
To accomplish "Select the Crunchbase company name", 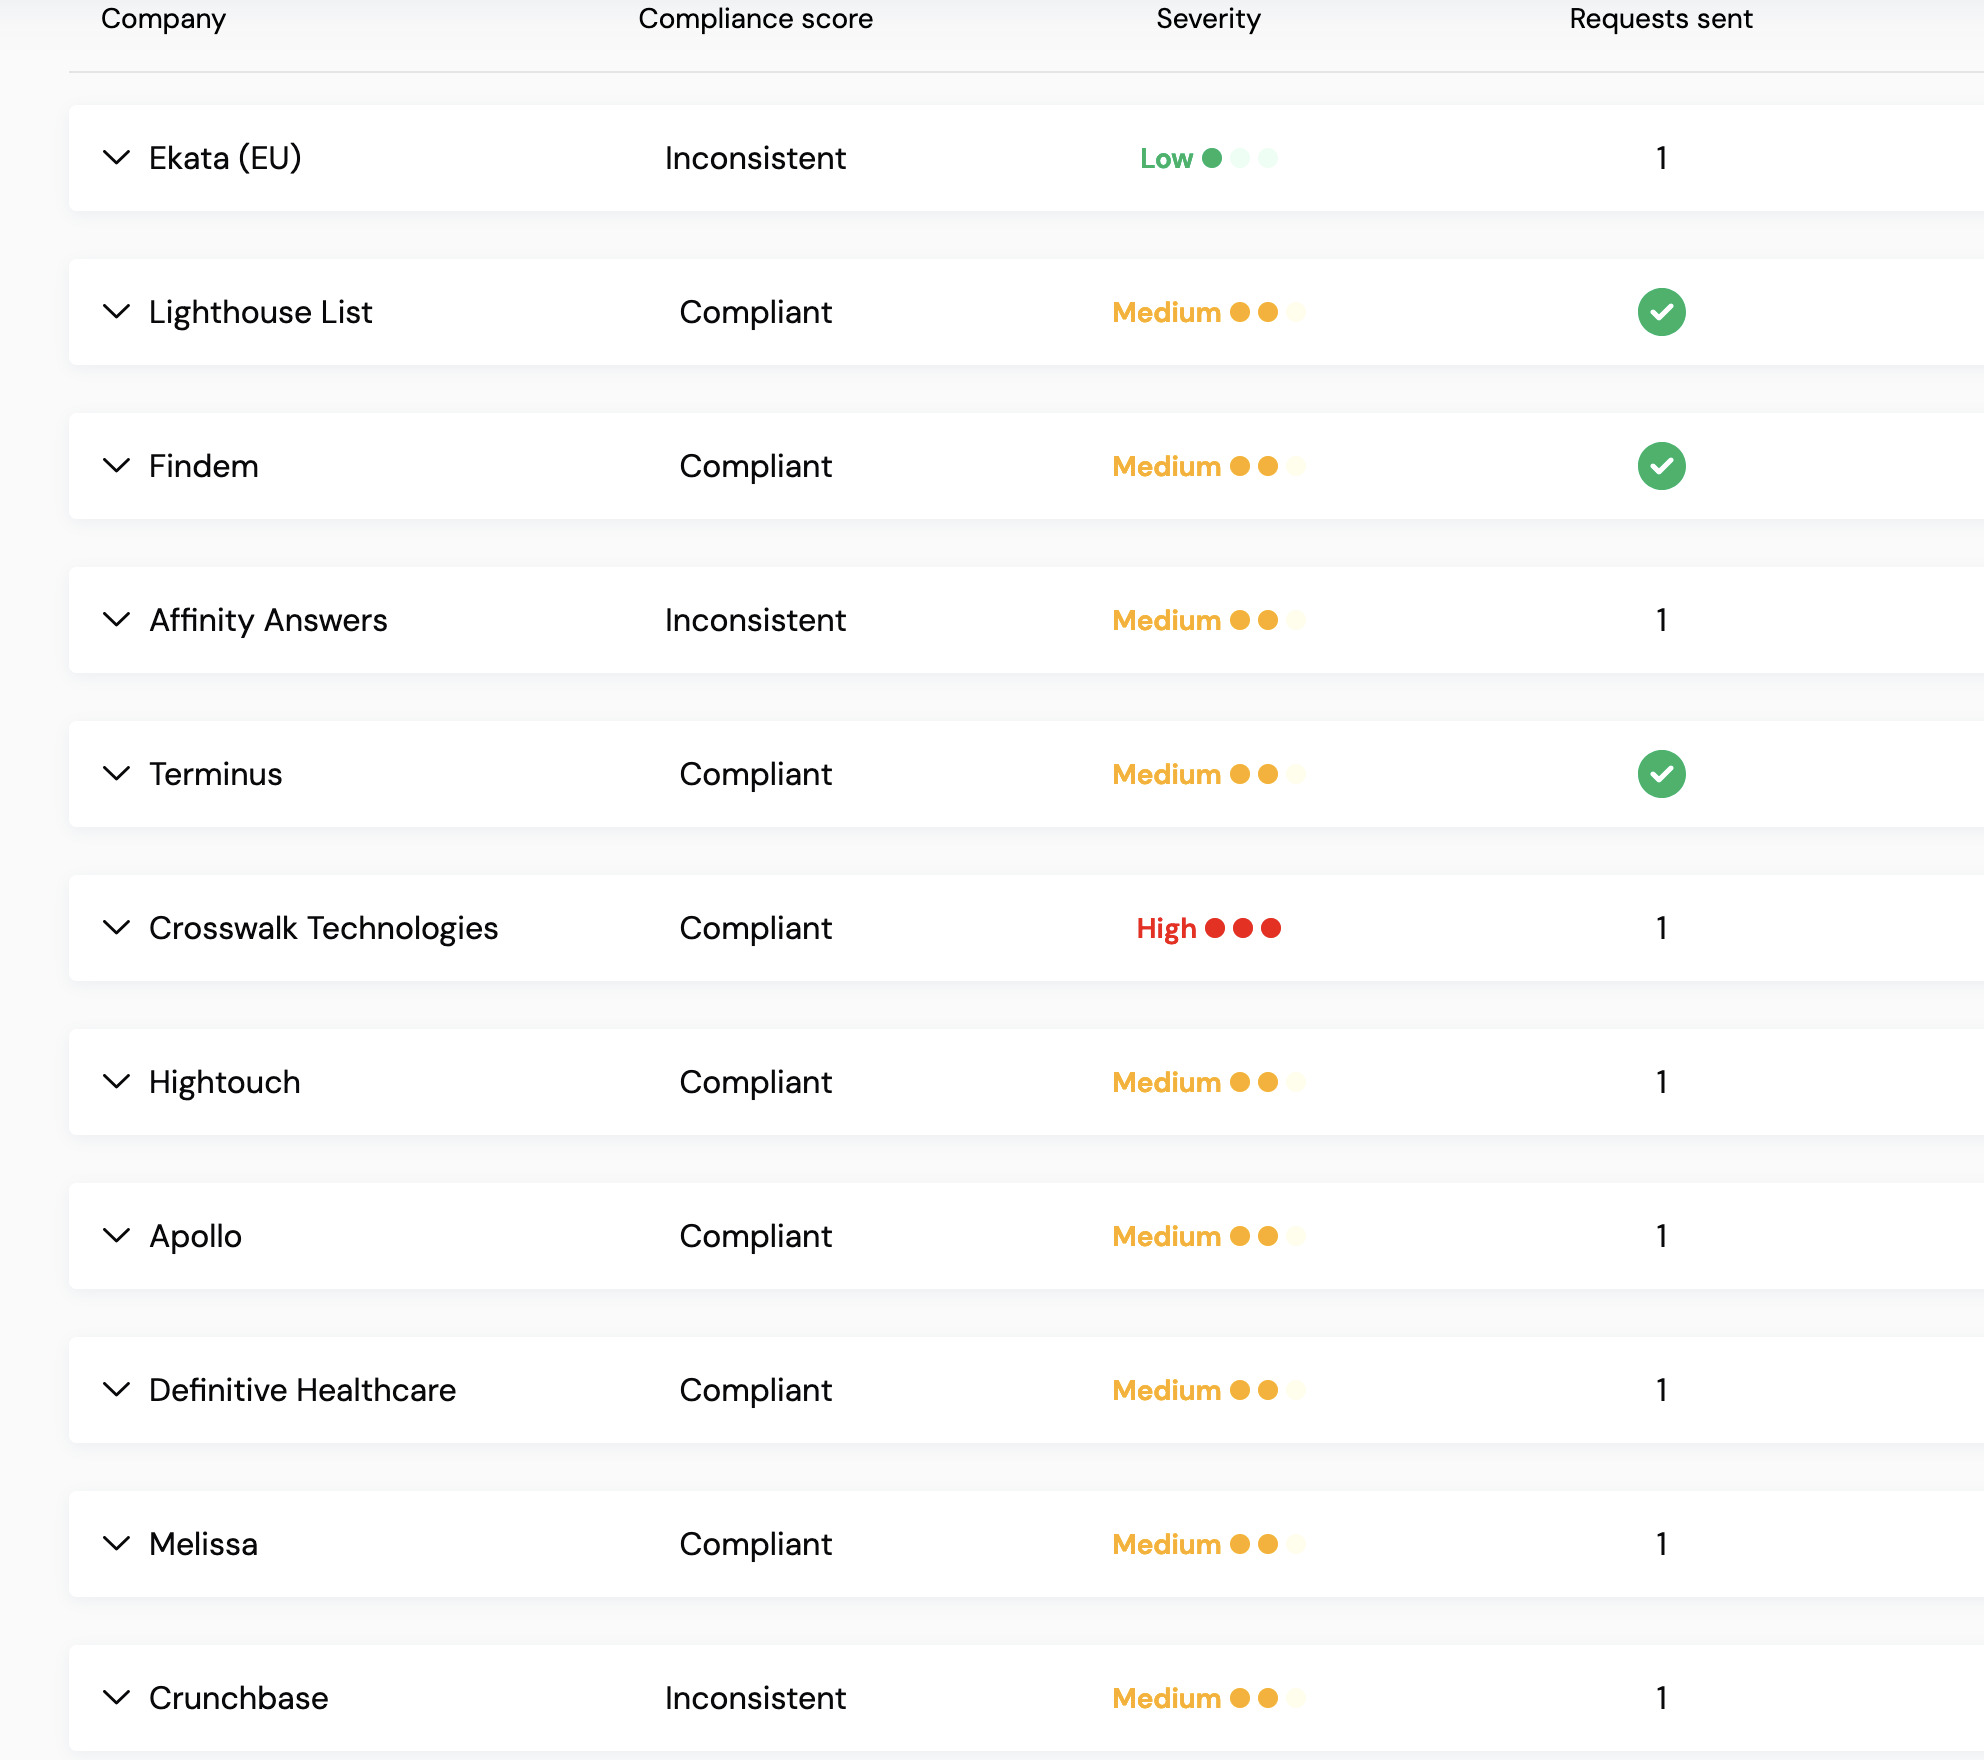I will 238,1698.
